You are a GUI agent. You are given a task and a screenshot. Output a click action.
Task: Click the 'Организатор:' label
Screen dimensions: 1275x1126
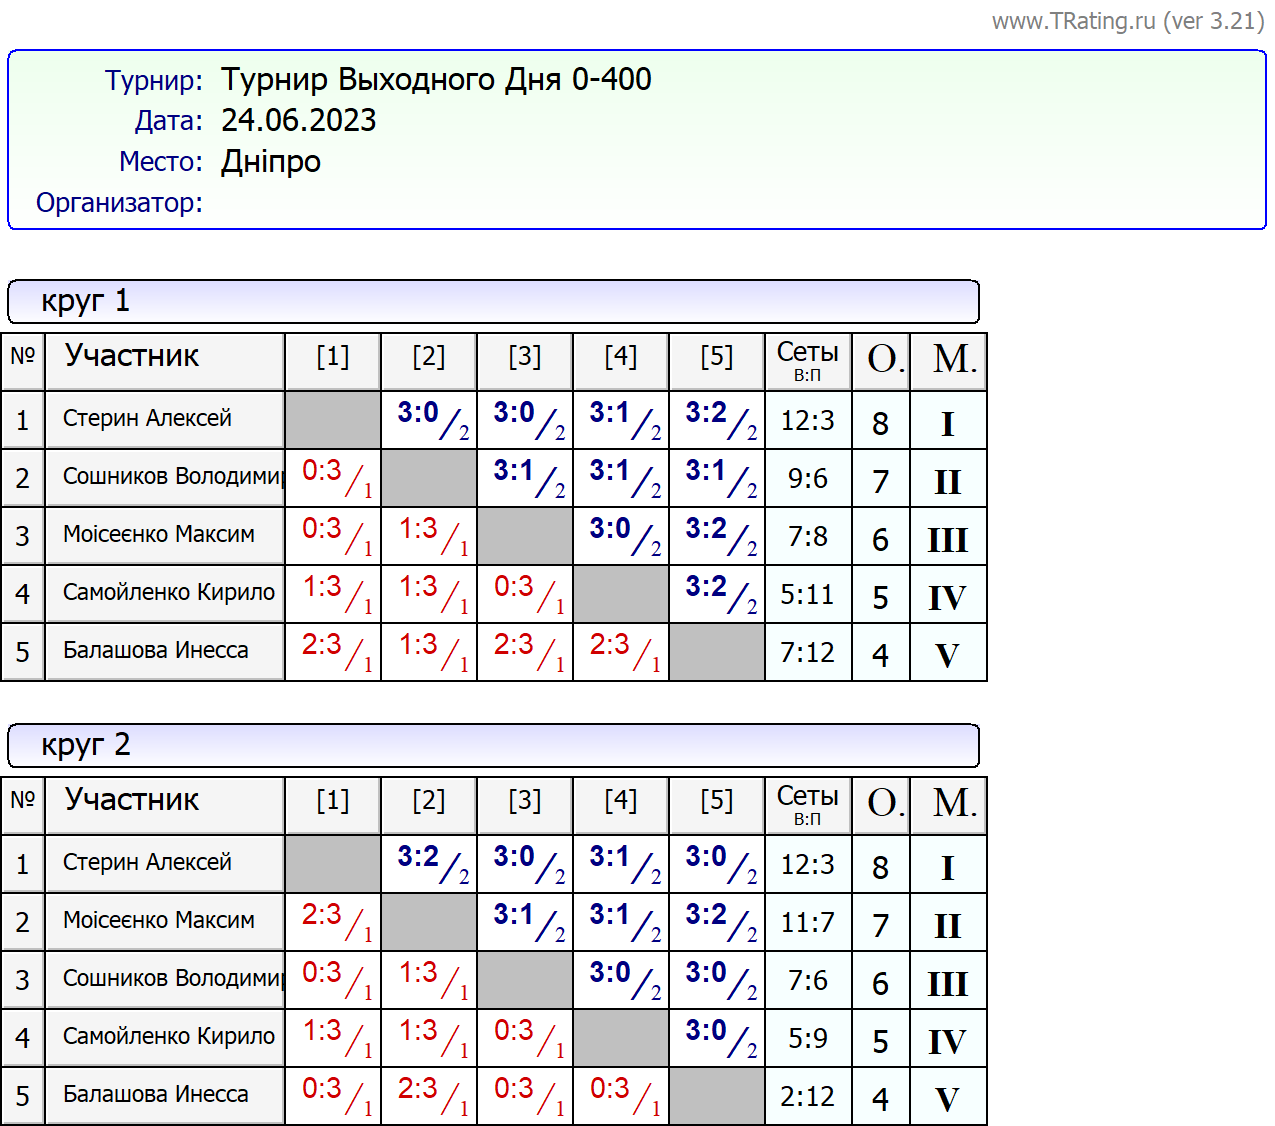click(119, 202)
